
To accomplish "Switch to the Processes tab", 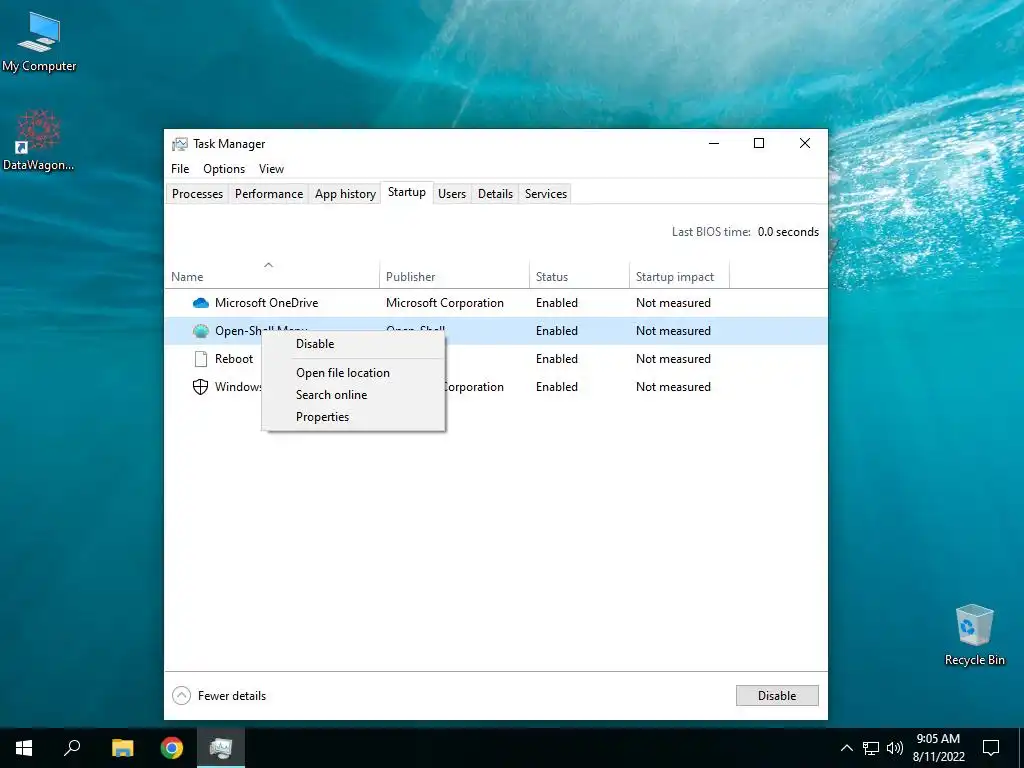I will [197, 194].
